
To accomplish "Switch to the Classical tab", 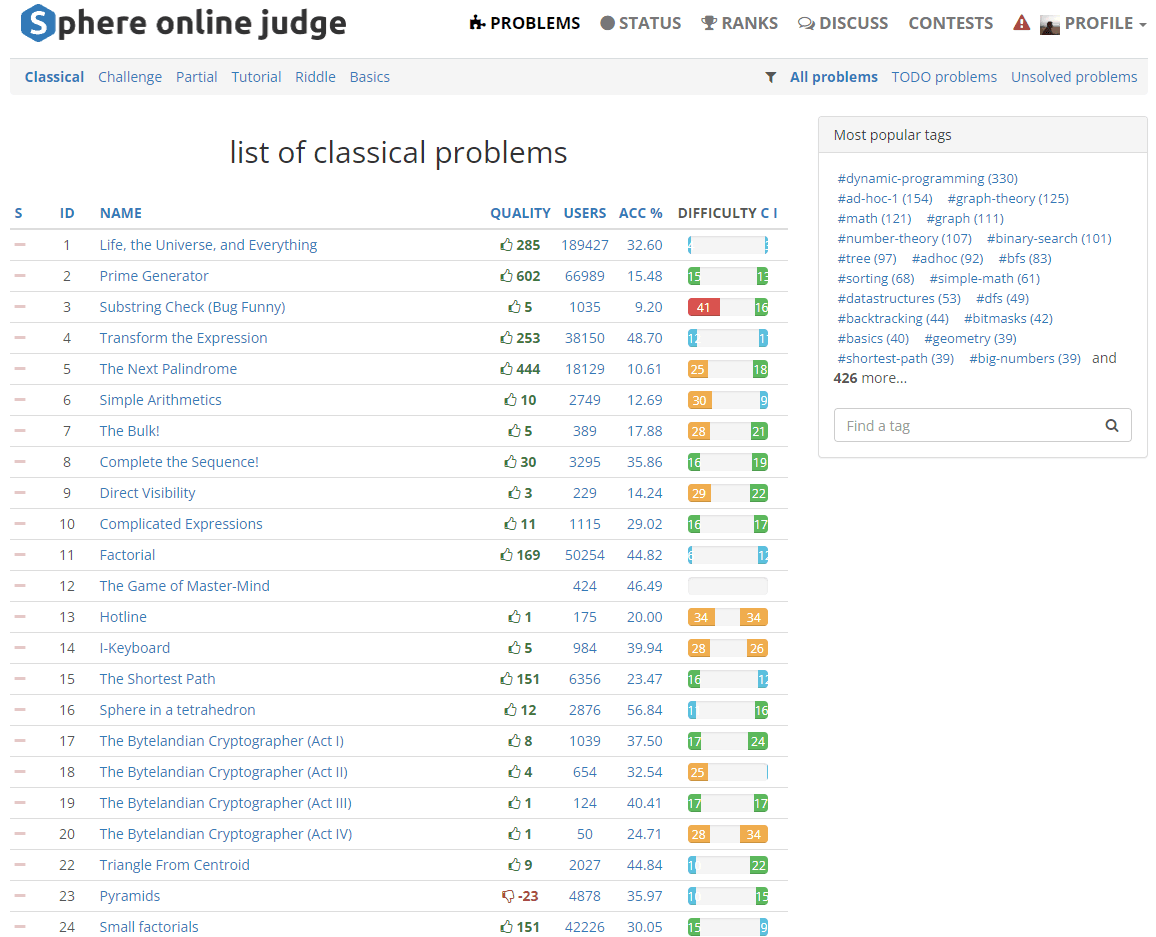I will (55, 77).
